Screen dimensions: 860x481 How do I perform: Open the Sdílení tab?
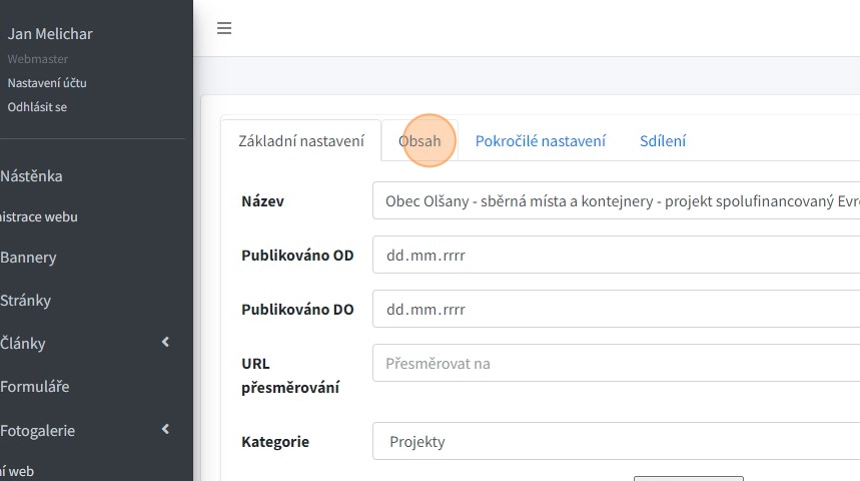663,141
